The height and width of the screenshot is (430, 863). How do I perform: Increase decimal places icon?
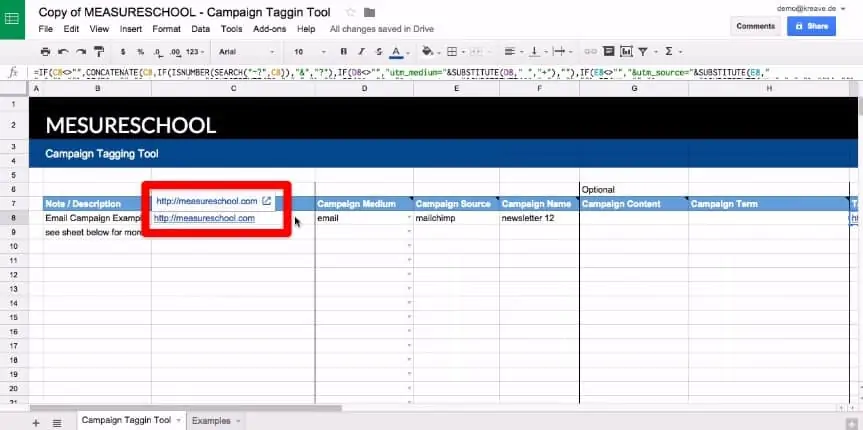[176, 52]
